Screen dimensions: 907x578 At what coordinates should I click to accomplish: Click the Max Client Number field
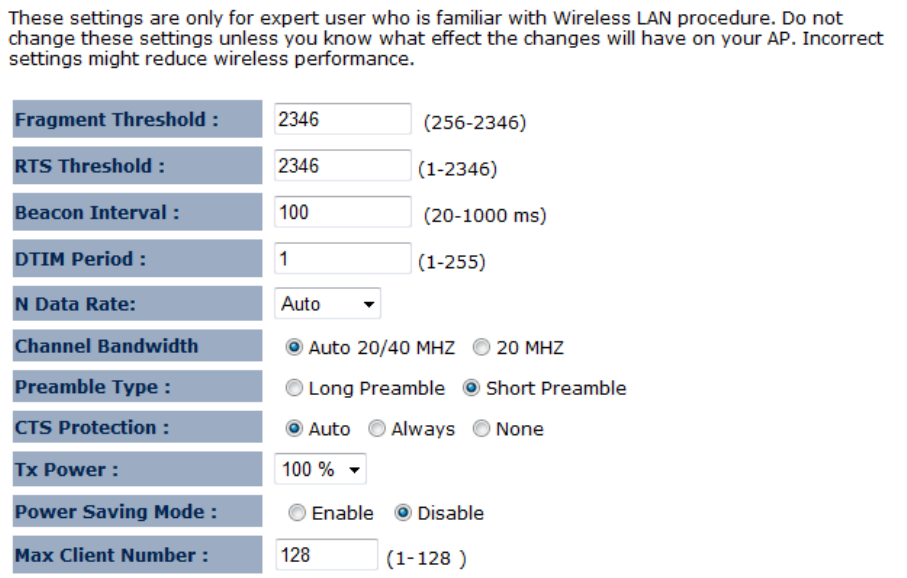click(326, 554)
